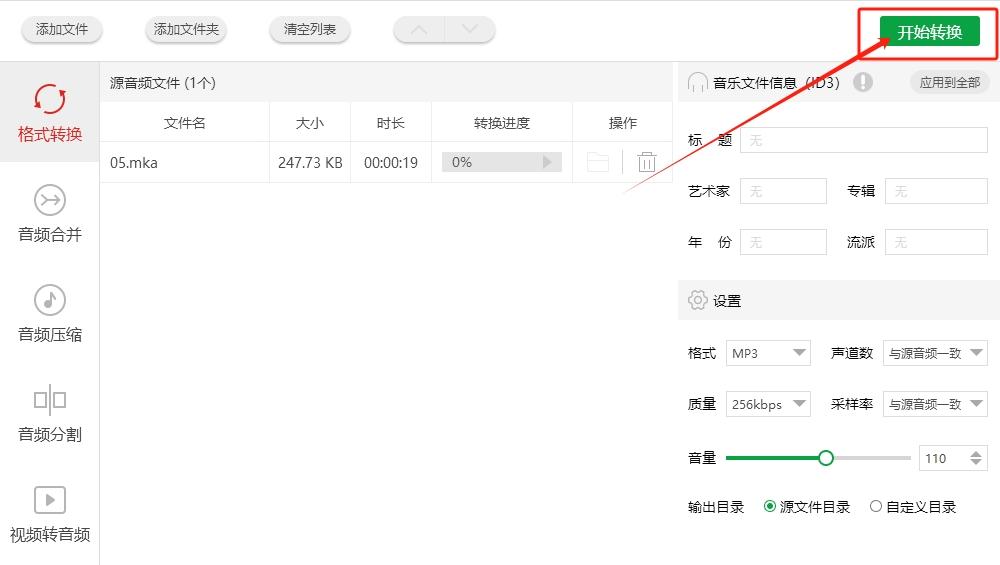Click the headphone icon beside 音乐文件信息

(698, 82)
